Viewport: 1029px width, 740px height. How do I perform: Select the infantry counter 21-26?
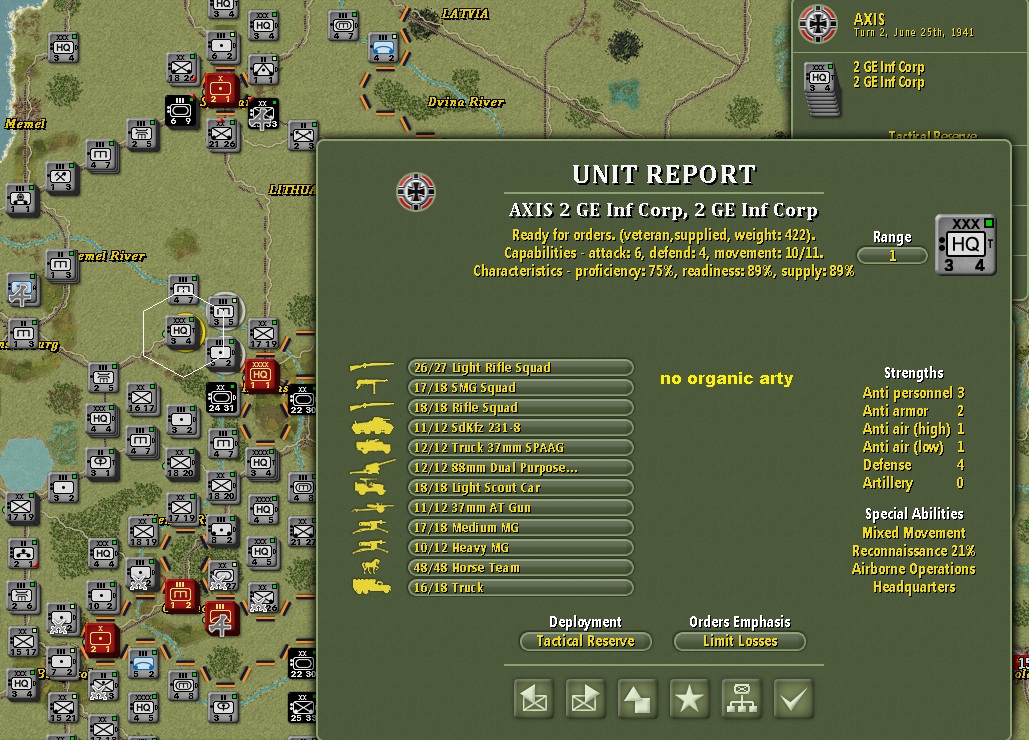(x=222, y=134)
